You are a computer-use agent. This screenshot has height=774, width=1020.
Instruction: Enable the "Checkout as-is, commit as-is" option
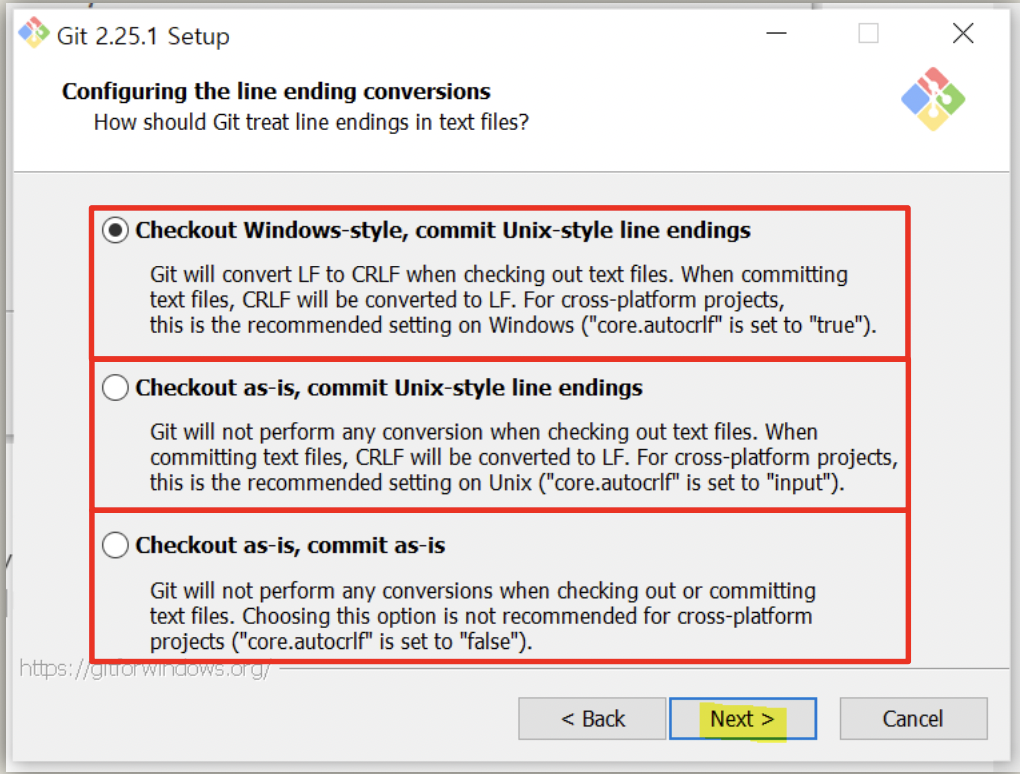point(115,545)
